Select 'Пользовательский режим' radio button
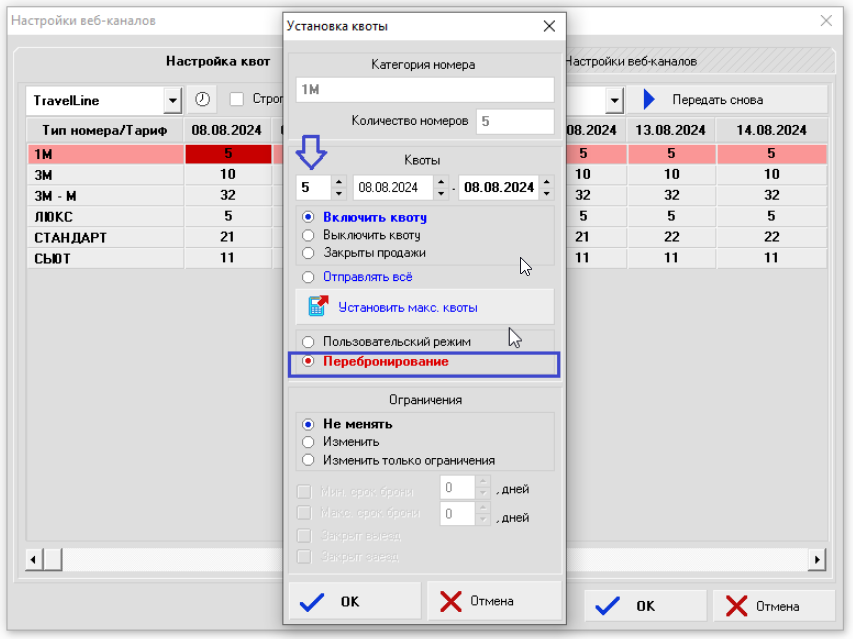The image size is (853, 639). tap(308, 342)
